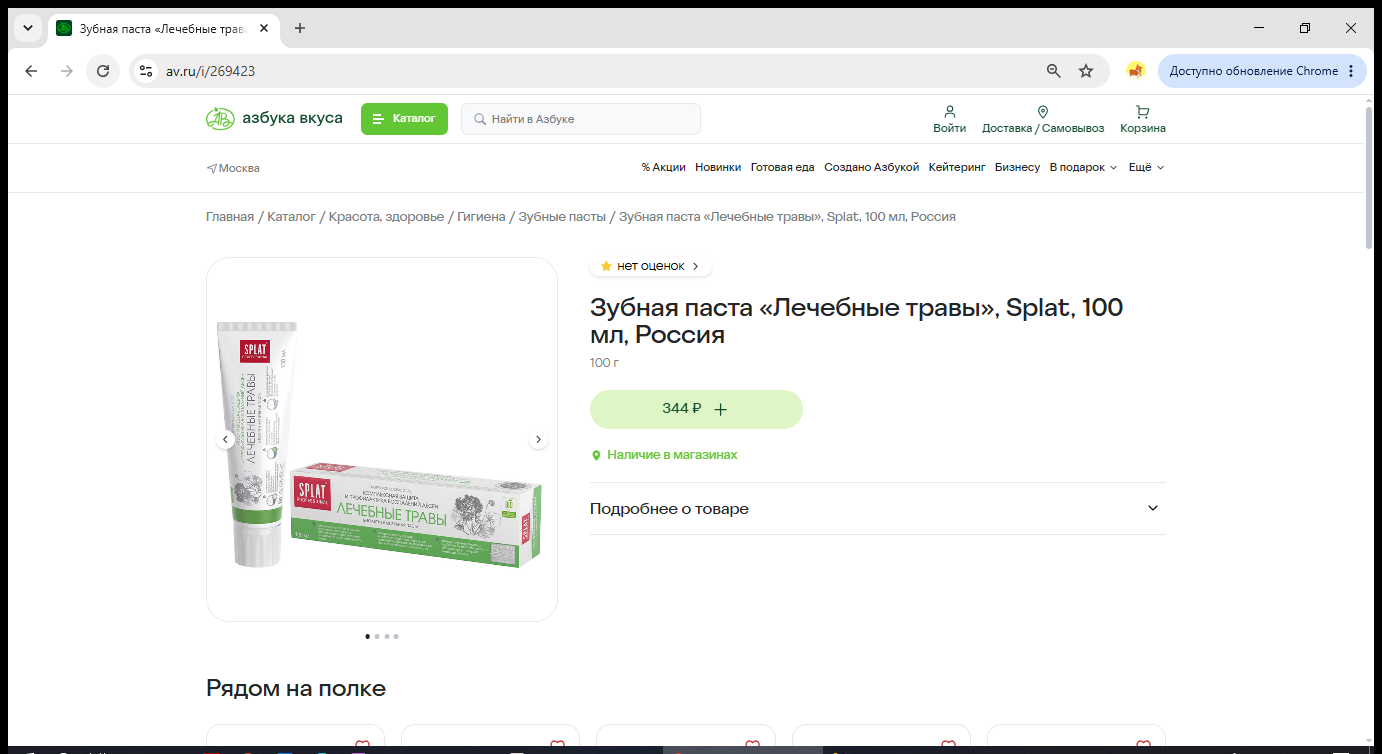Screen dimensions: 1382x754
Task: Close the Зубная паста browser tab
Action: click(264, 28)
